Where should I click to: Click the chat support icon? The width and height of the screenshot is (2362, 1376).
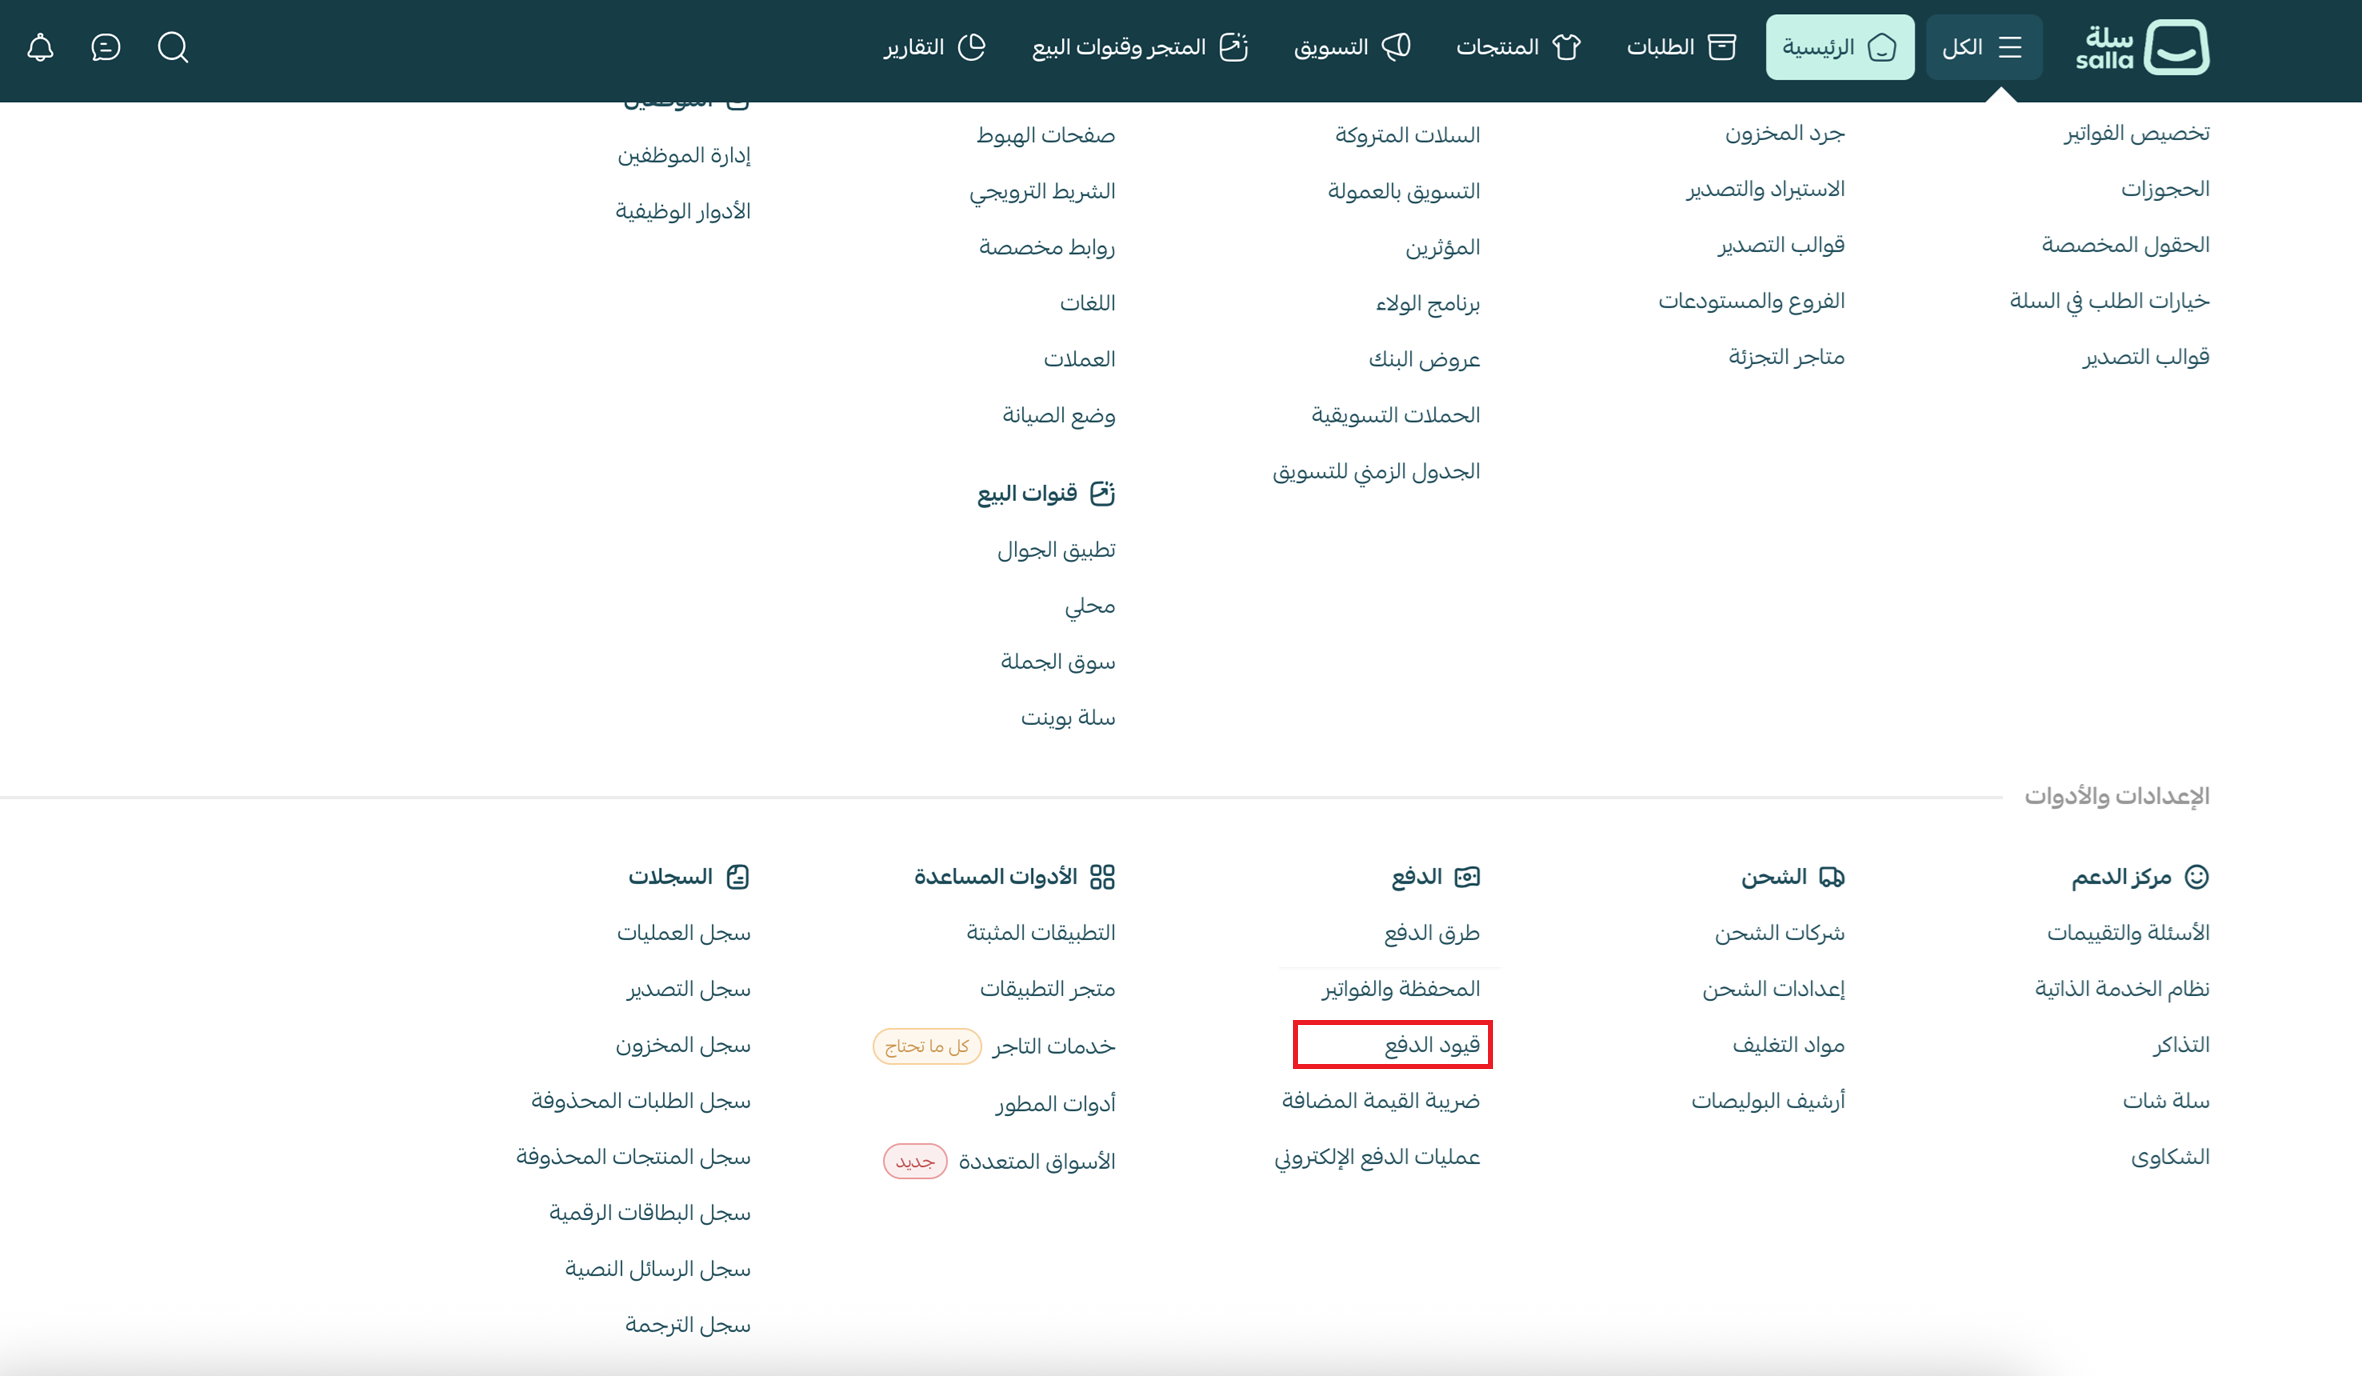coord(106,47)
